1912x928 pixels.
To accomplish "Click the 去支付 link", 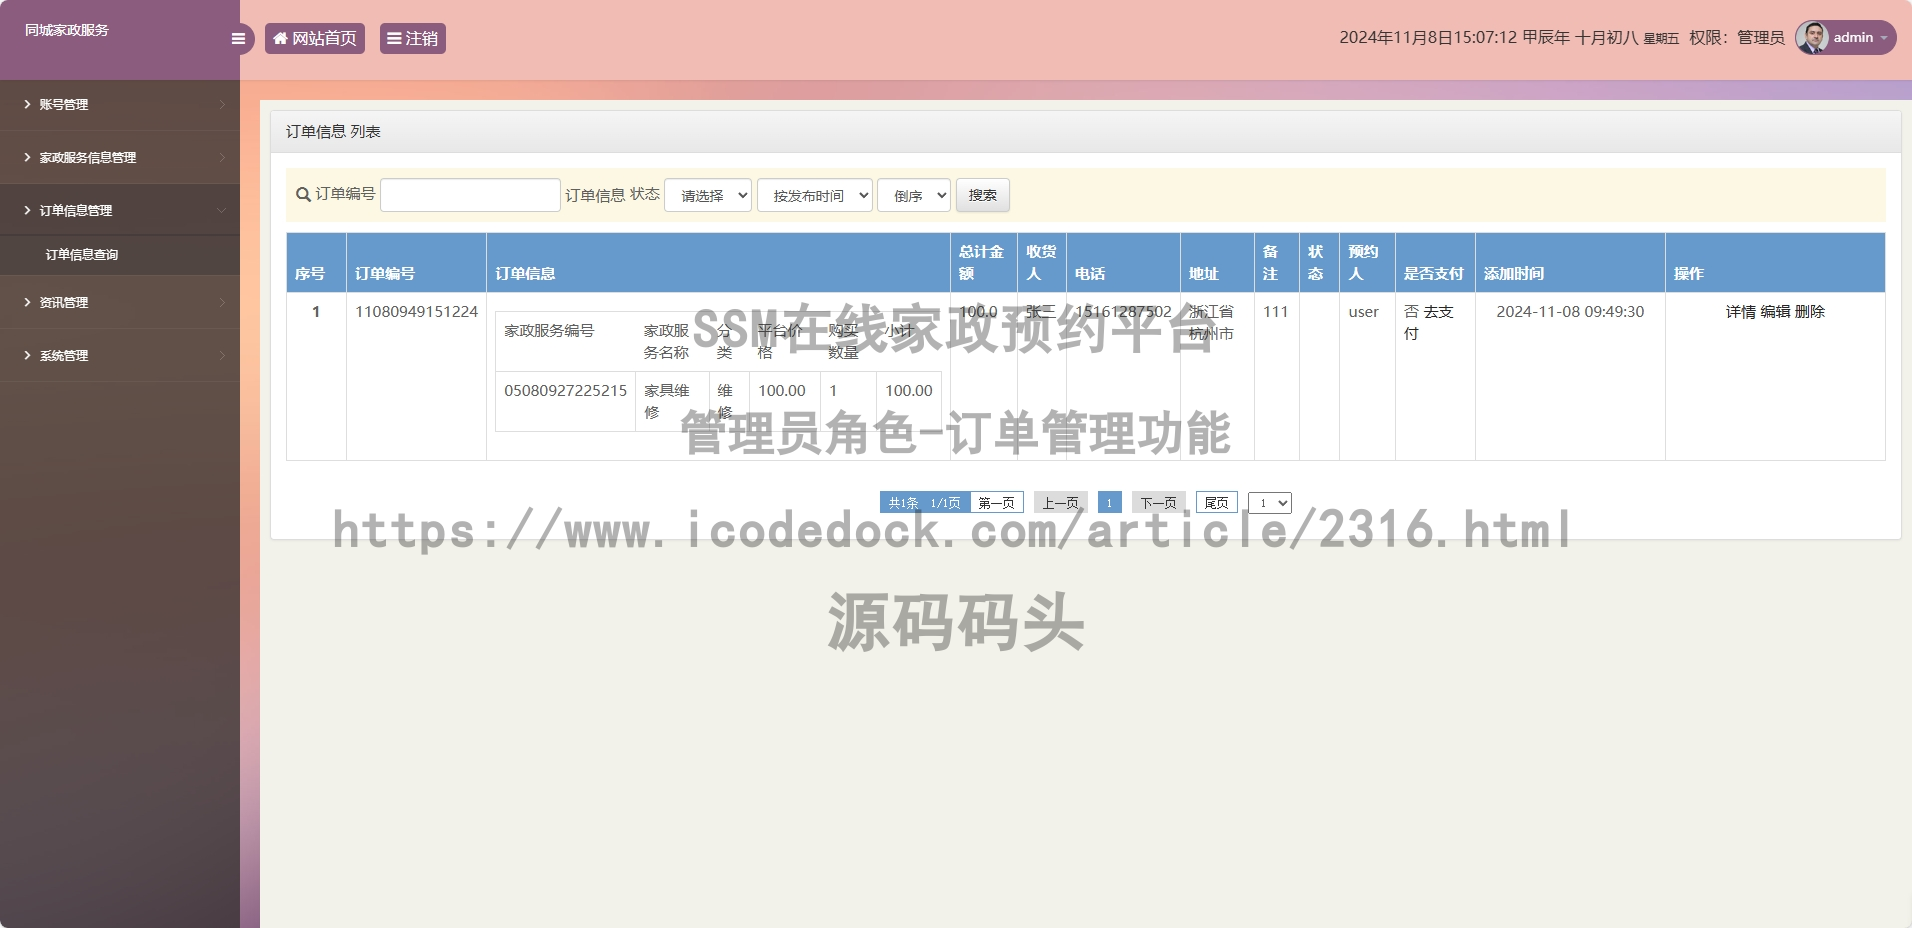I will pos(1430,322).
